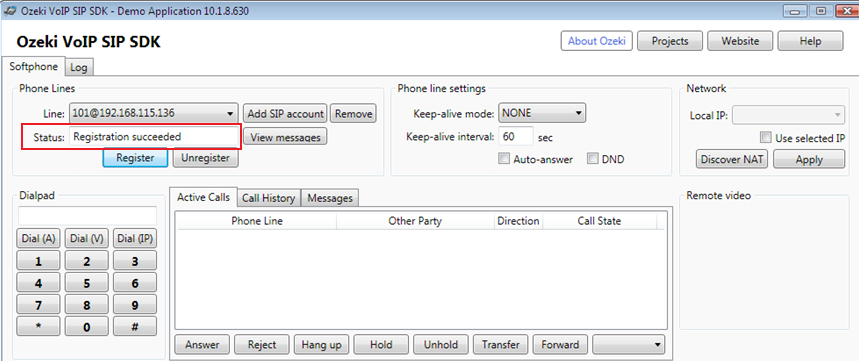Tap dialpad key 0
This screenshot has width=859, height=361.
[x=87, y=327]
